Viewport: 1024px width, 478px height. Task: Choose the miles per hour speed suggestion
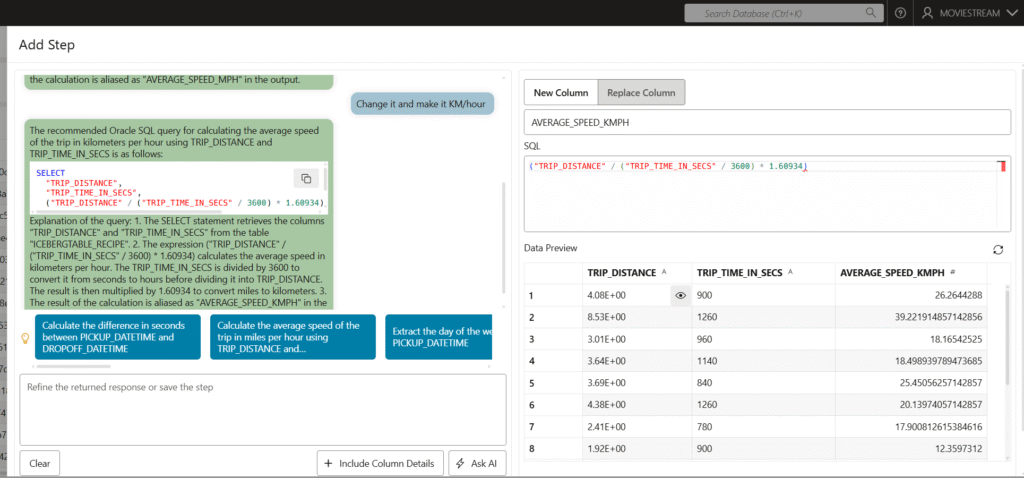click(292, 337)
